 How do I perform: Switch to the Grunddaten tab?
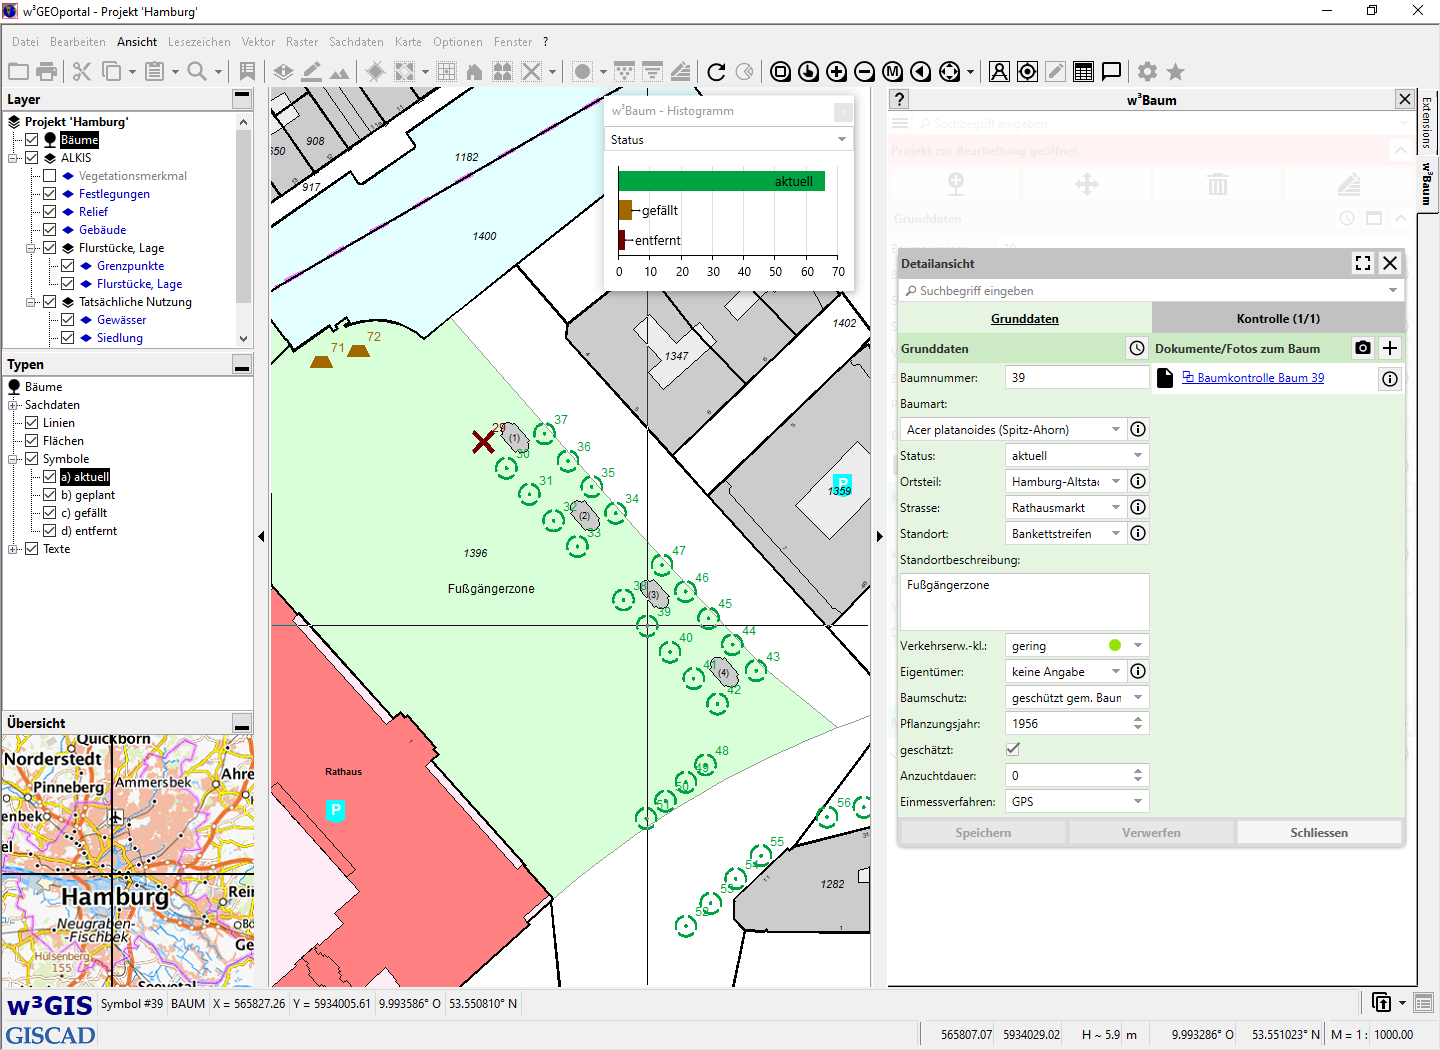click(1025, 319)
